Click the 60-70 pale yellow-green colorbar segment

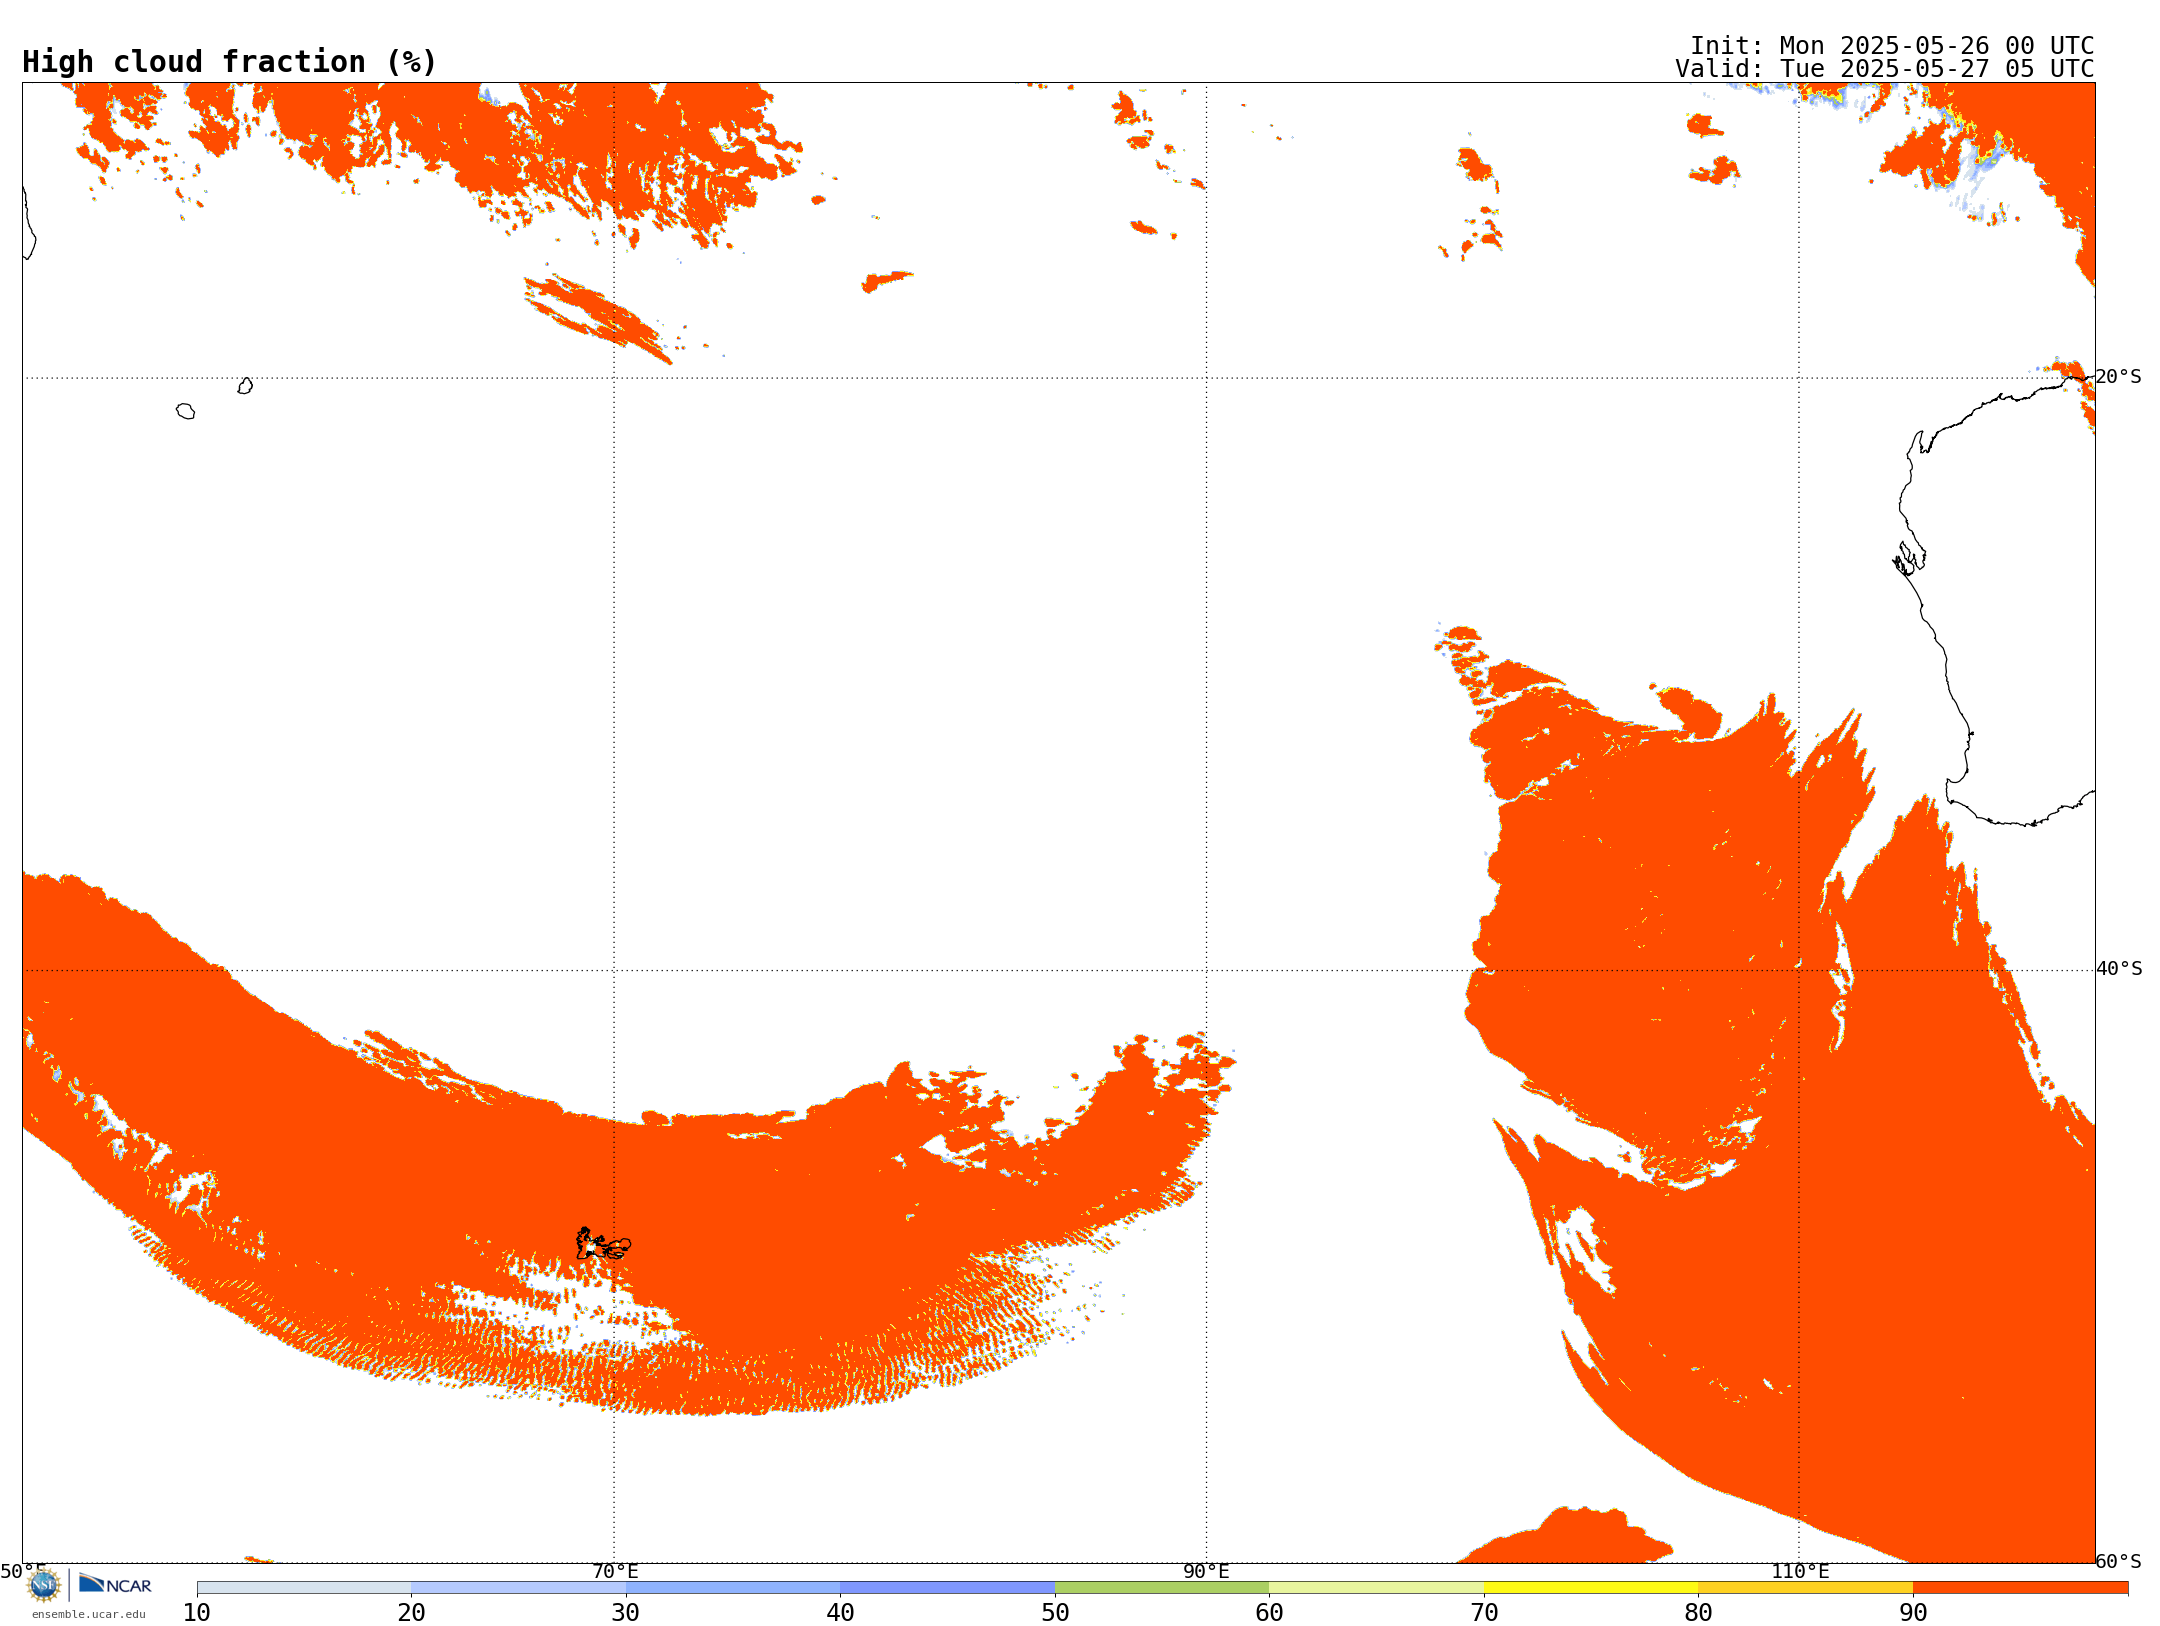1376,1588
